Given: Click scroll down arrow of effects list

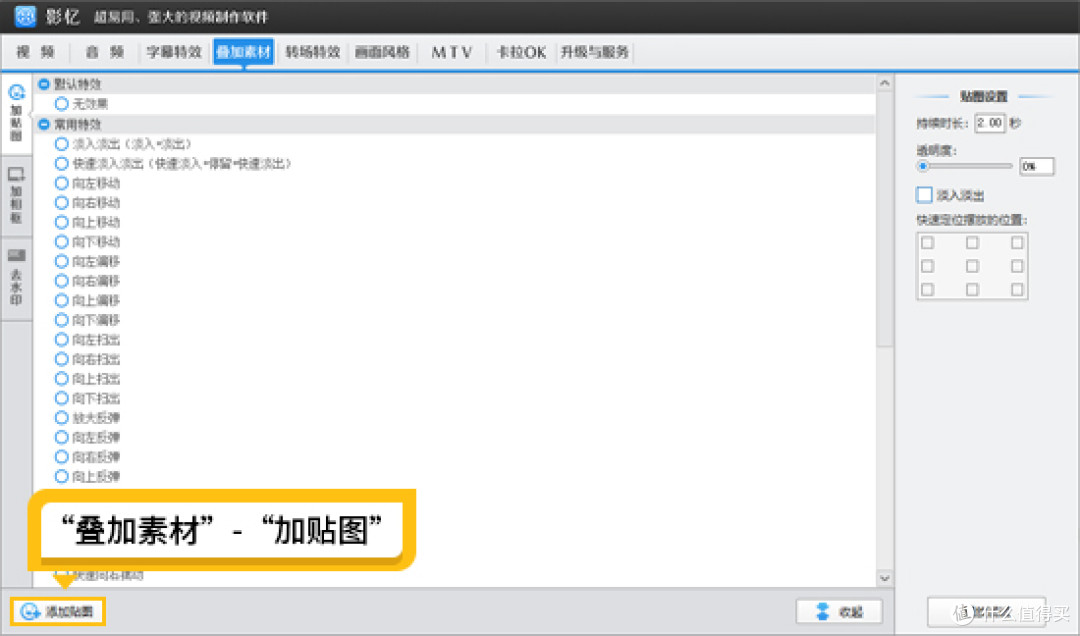Looking at the screenshot, I should tap(884, 578).
